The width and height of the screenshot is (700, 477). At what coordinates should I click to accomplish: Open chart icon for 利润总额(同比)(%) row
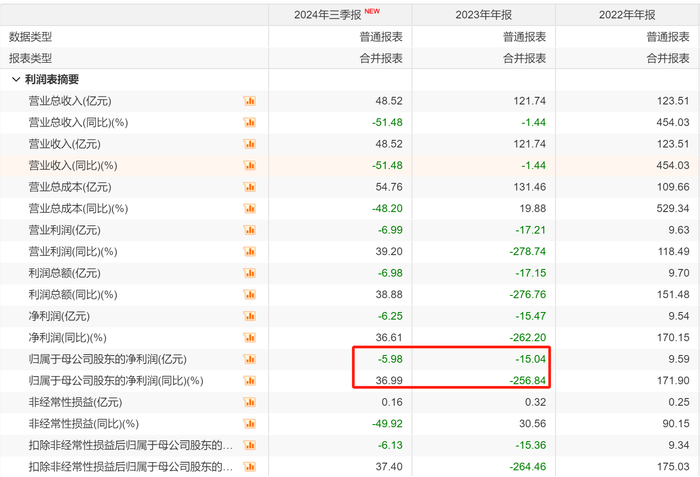pyautogui.click(x=250, y=295)
